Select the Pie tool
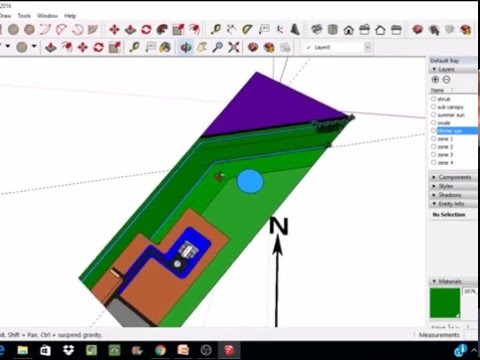Viewport: 480px width, 360px height. coord(93,30)
